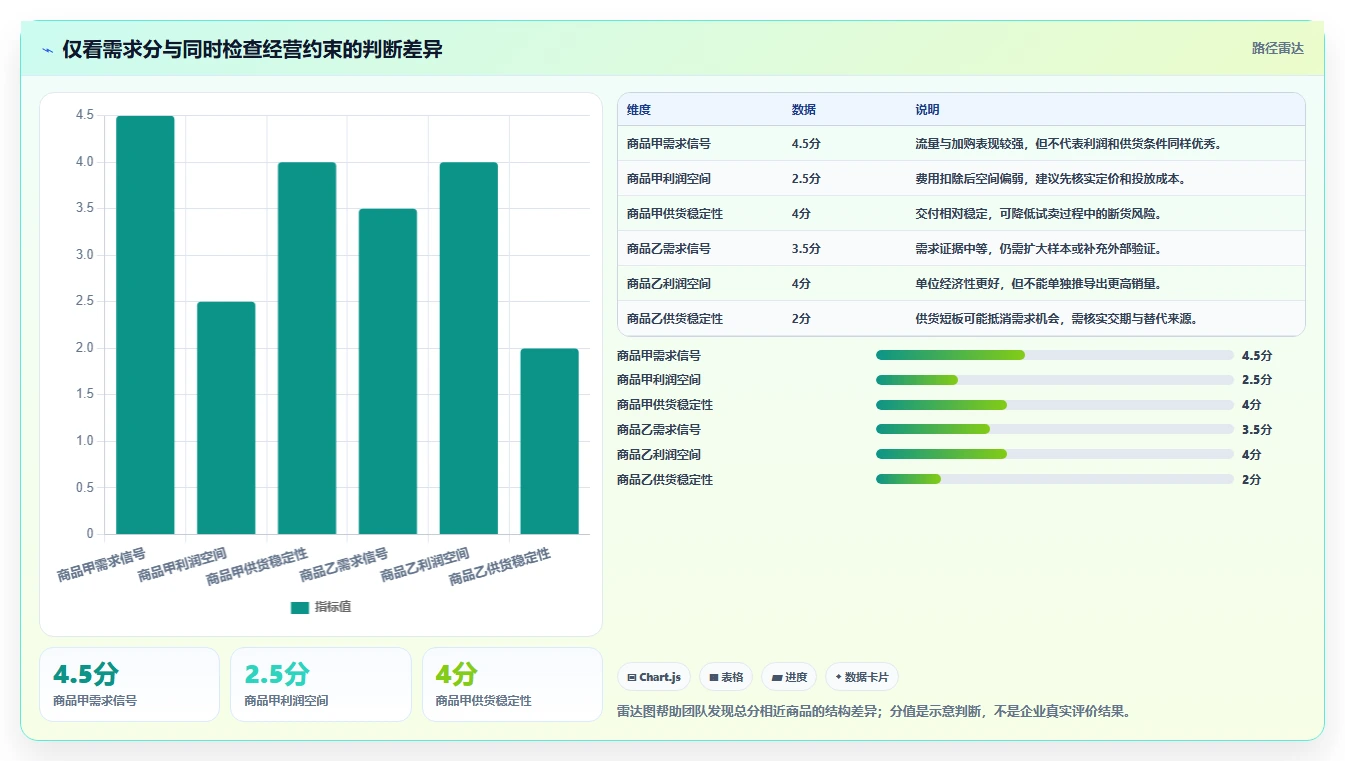Select the 表格 tag chip

pyautogui.click(x=726, y=677)
